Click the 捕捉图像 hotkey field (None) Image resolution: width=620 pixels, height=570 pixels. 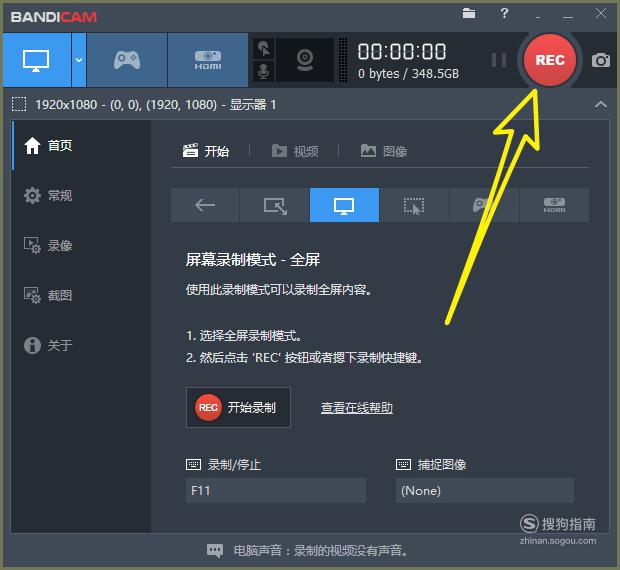point(485,491)
